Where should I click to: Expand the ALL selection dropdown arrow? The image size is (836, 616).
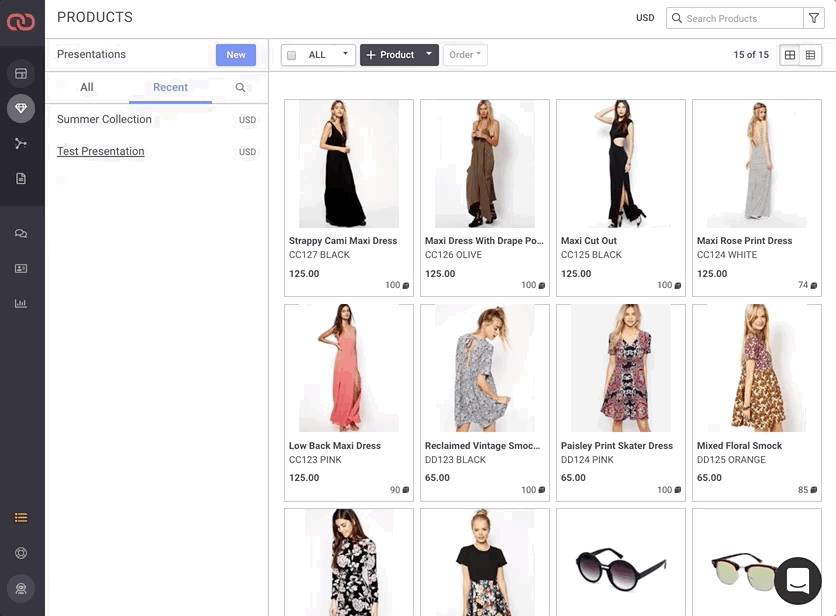click(345, 54)
